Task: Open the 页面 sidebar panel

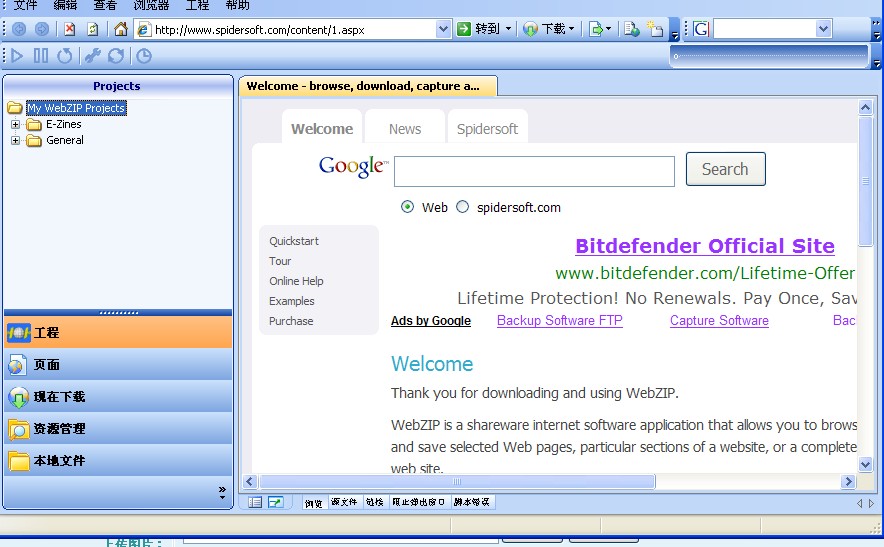Action: tap(118, 364)
